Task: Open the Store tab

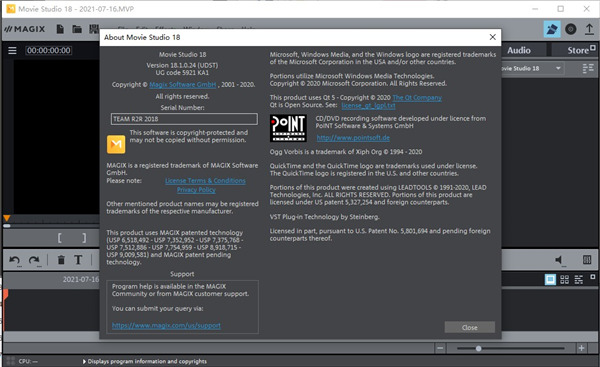Action: pos(577,50)
